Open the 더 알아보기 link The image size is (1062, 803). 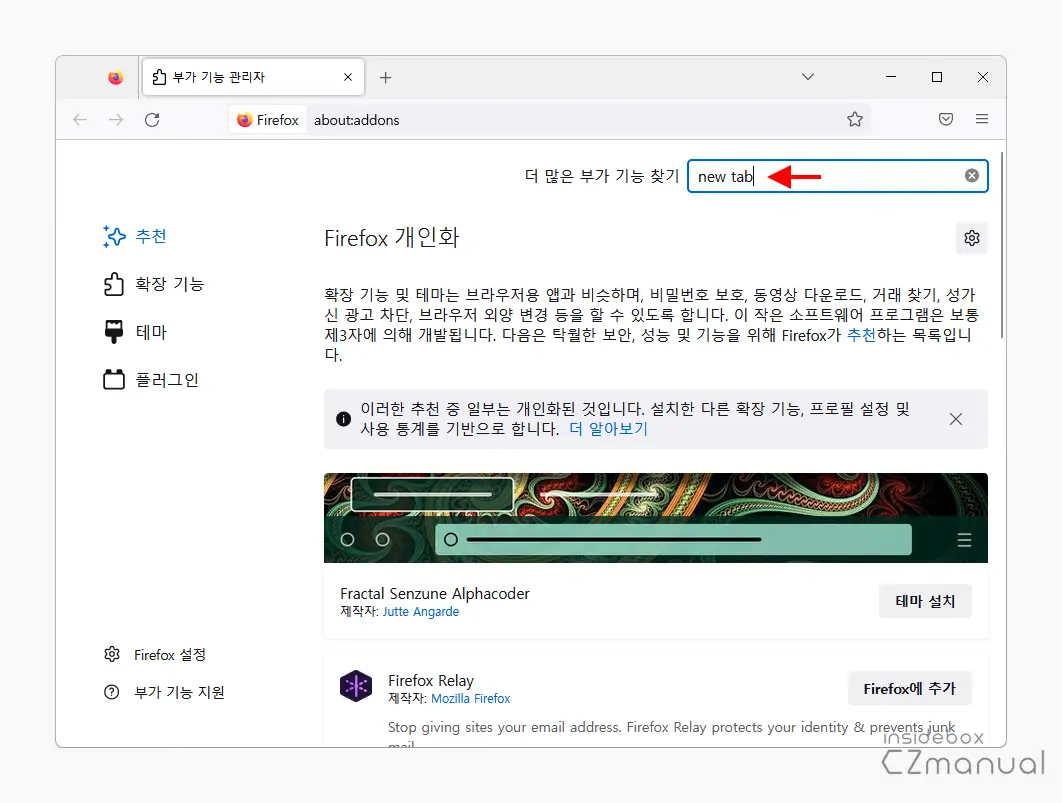tap(608, 429)
